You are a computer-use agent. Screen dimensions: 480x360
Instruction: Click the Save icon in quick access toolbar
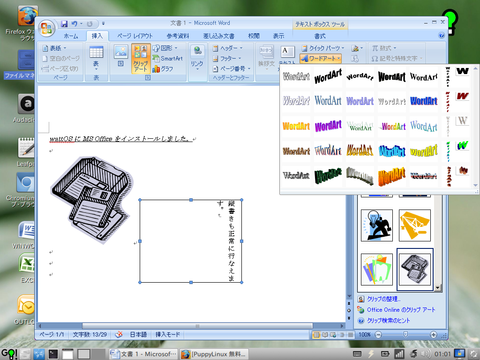coord(64,24)
